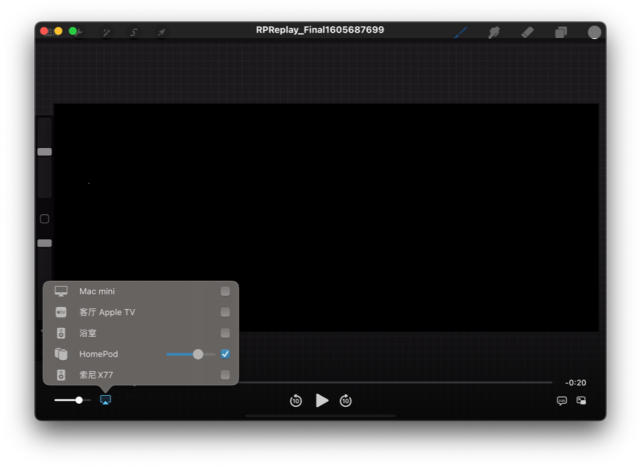The width and height of the screenshot is (641, 466).
Task: Select 浴室 in AirPlay device list
Action: pyautogui.click(x=141, y=333)
